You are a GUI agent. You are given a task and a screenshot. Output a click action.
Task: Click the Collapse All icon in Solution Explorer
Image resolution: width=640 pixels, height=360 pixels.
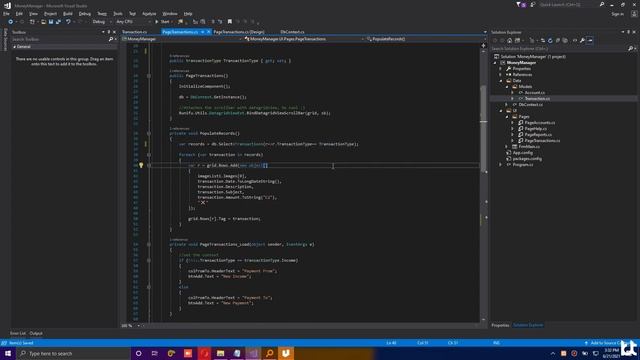[x=558, y=40]
